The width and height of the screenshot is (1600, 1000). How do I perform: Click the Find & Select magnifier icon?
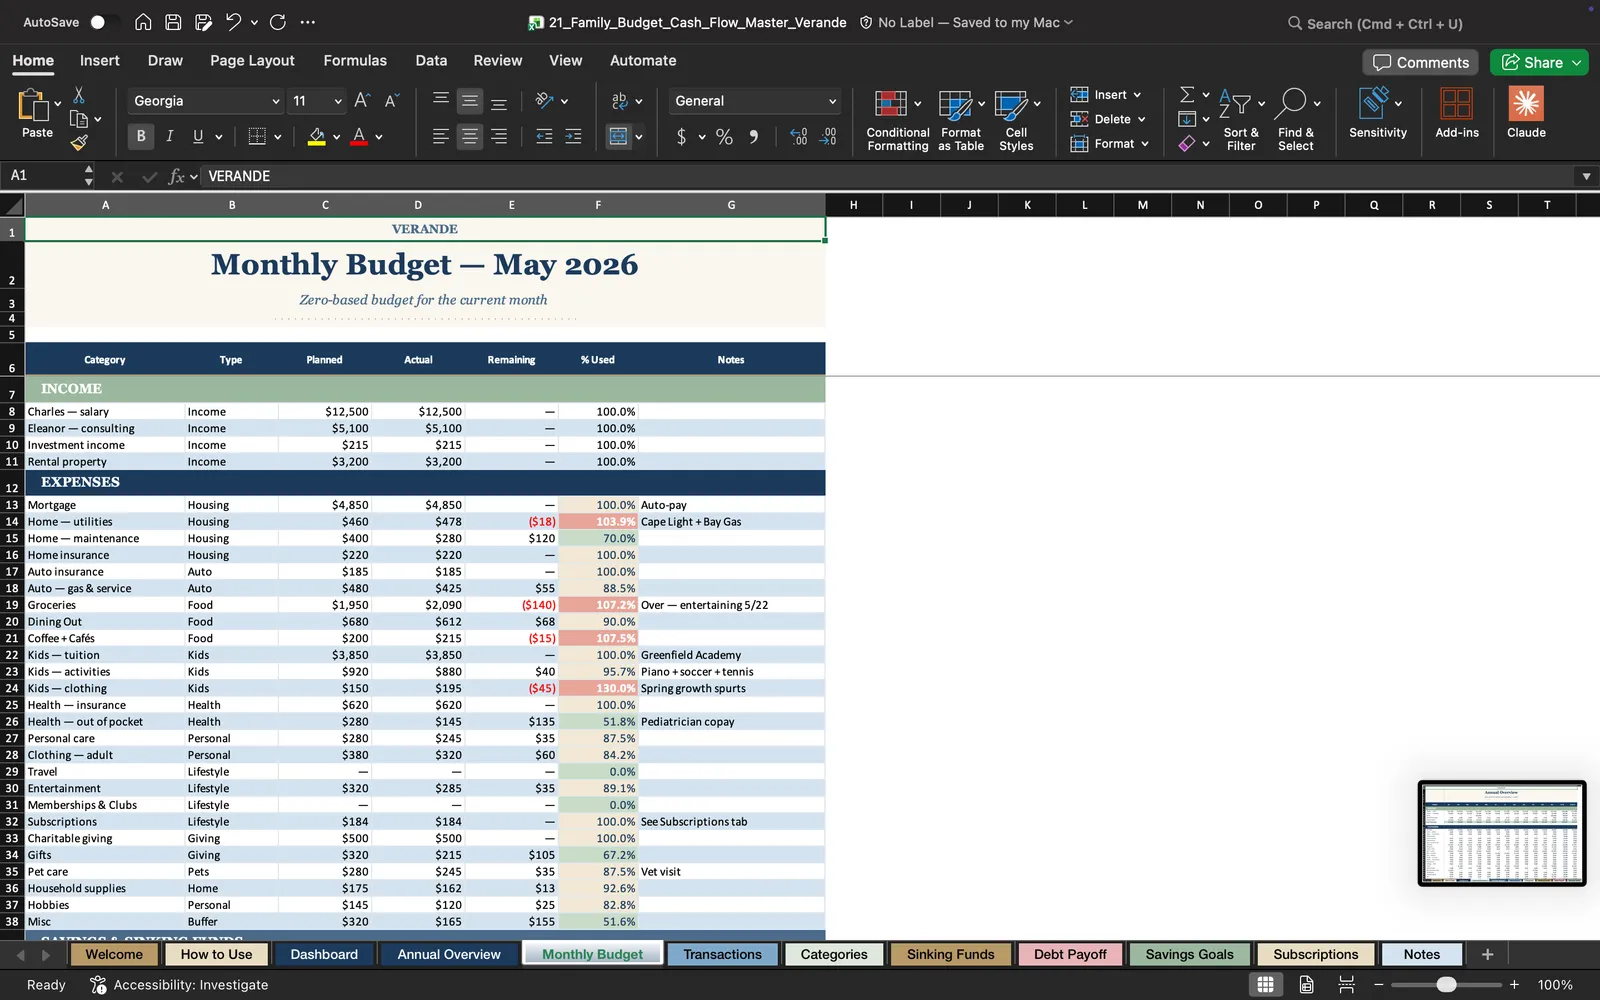click(1291, 103)
